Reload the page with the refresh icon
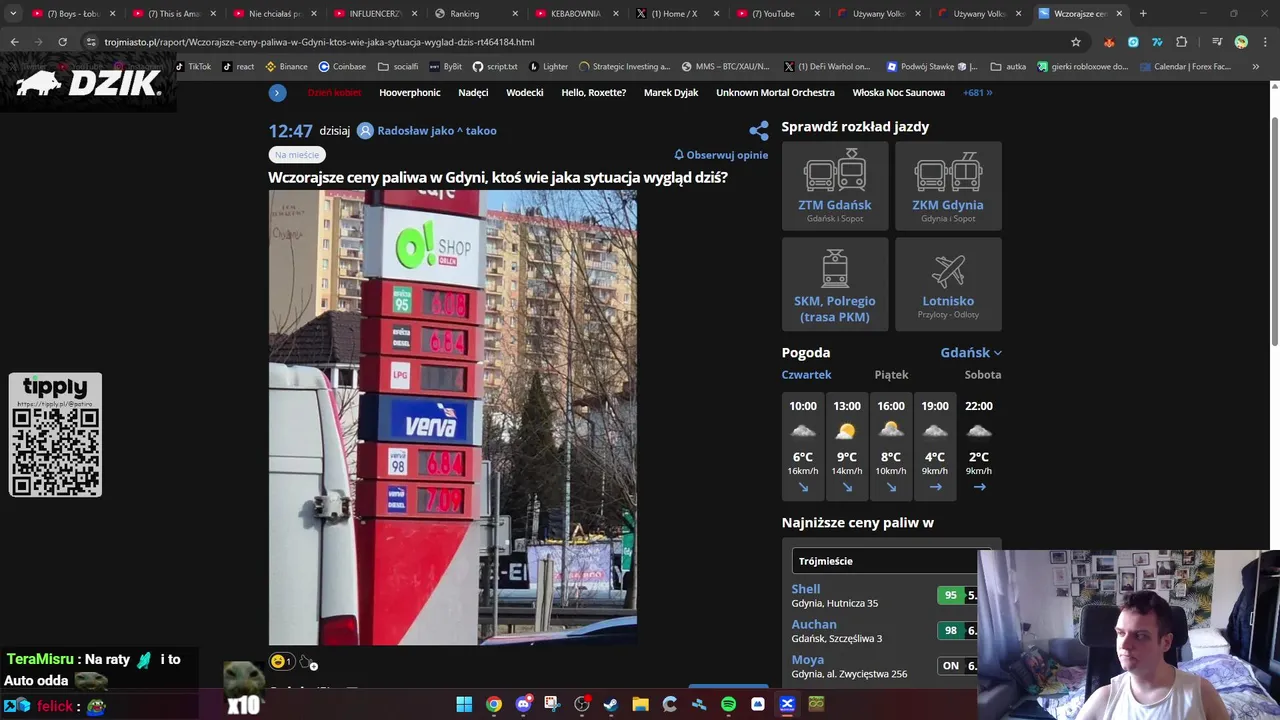Image resolution: width=1280 pixels, height=720 pixels. (x=62, y=42)
